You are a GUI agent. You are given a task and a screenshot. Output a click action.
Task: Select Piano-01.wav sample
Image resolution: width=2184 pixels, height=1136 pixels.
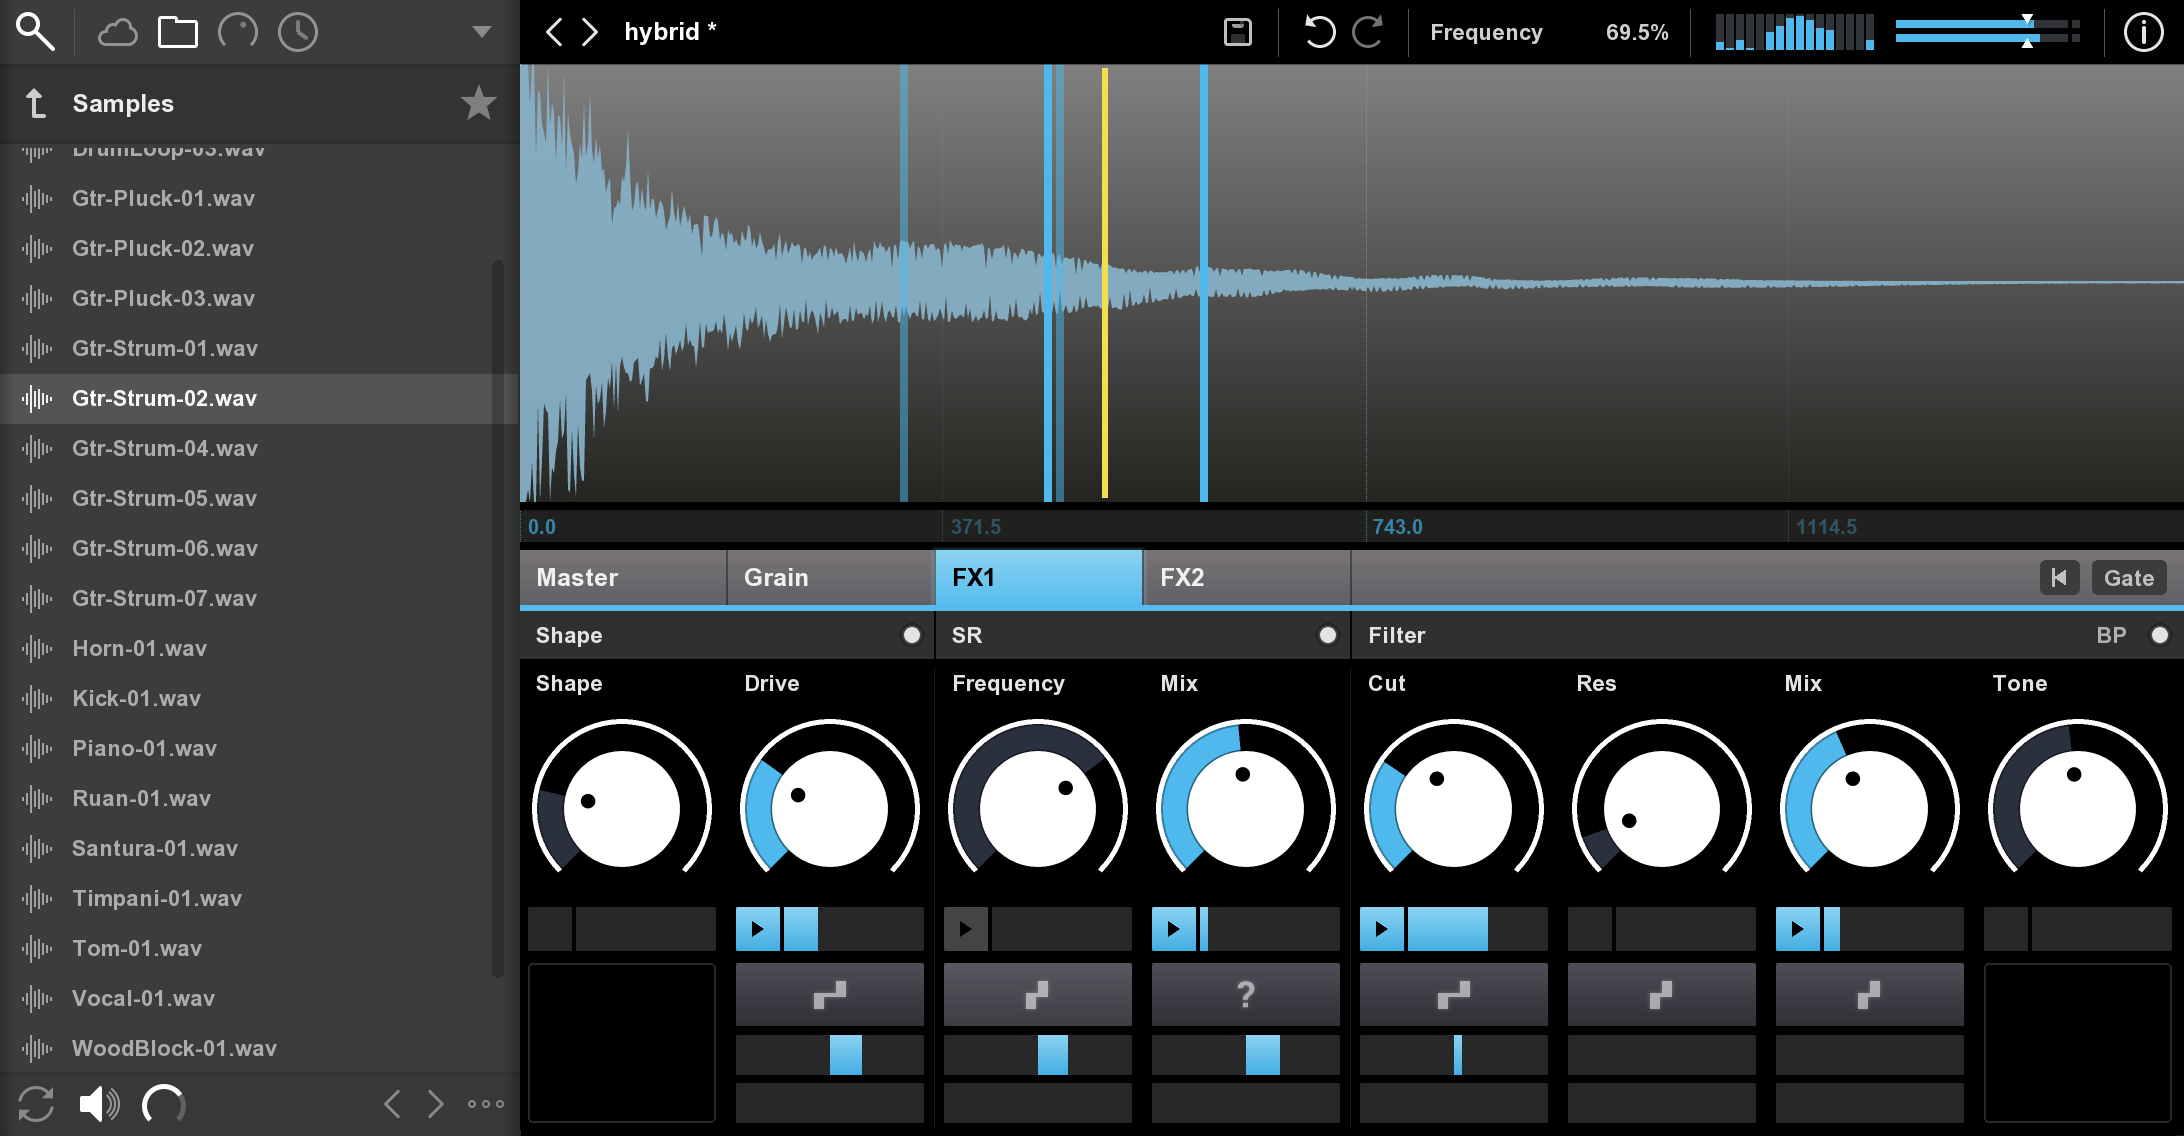click(248, 748)
